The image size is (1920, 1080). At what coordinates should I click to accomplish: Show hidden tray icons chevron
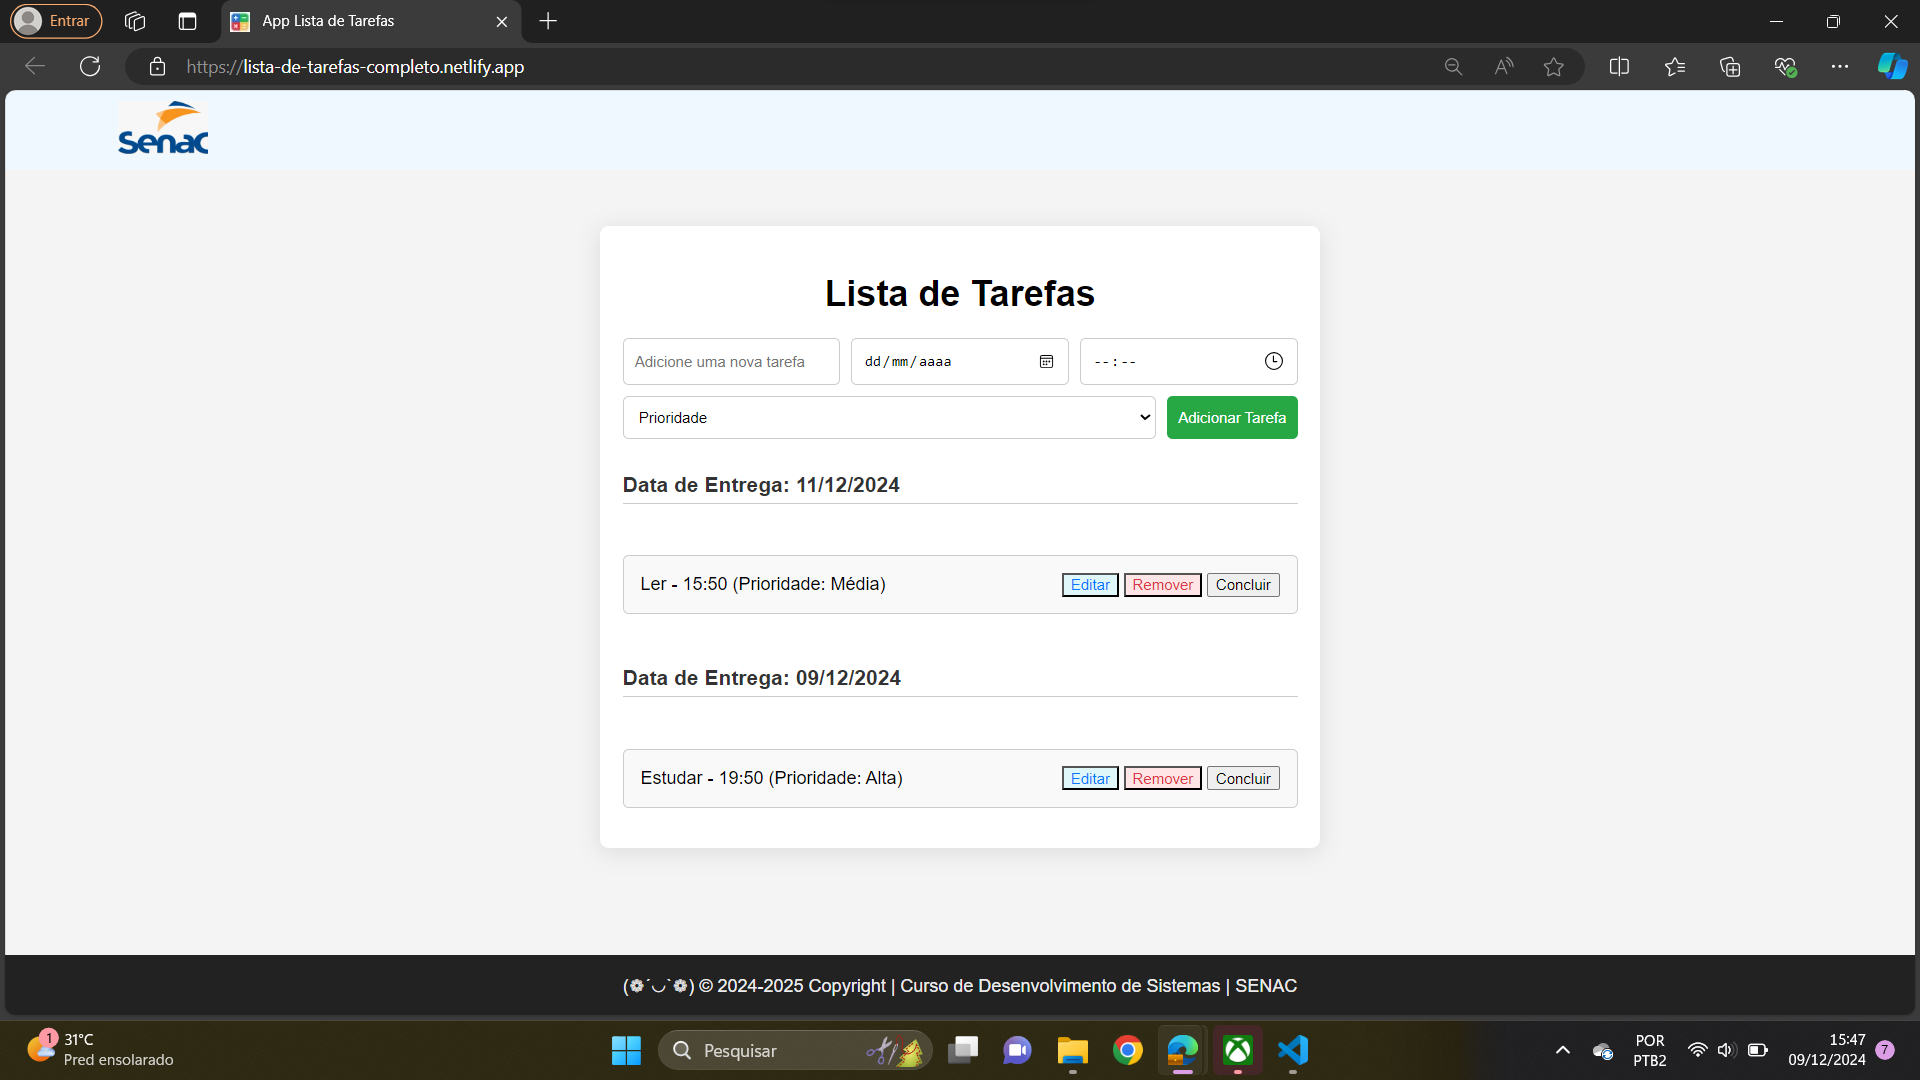(x=1563, y=1050)
